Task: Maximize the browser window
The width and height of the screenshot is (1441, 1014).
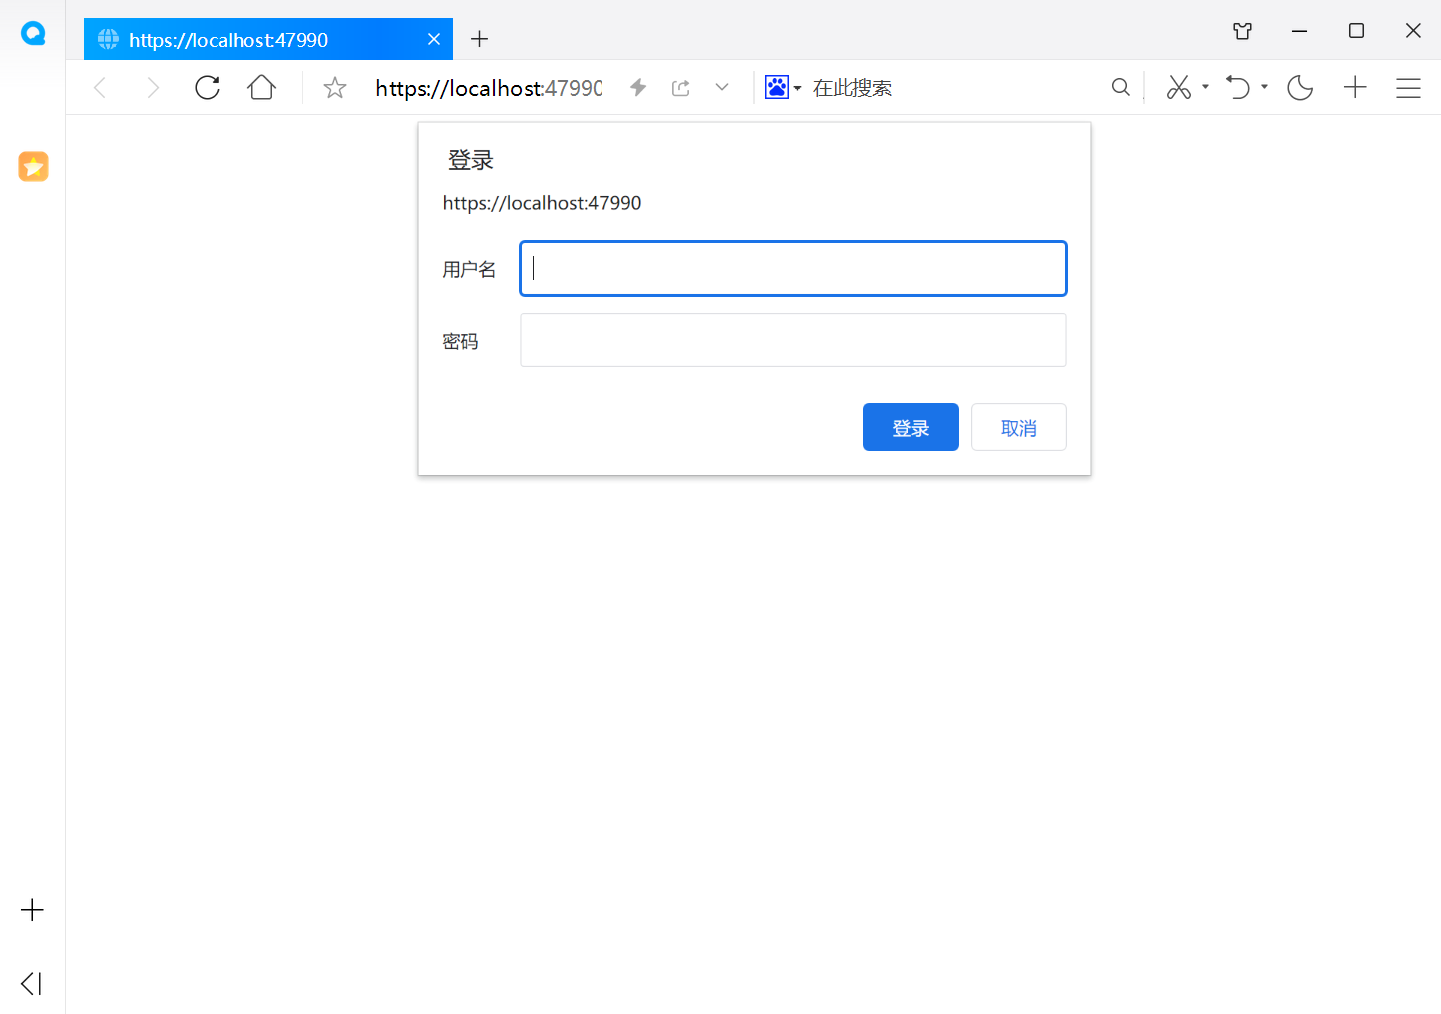Action: [1356, 31]
